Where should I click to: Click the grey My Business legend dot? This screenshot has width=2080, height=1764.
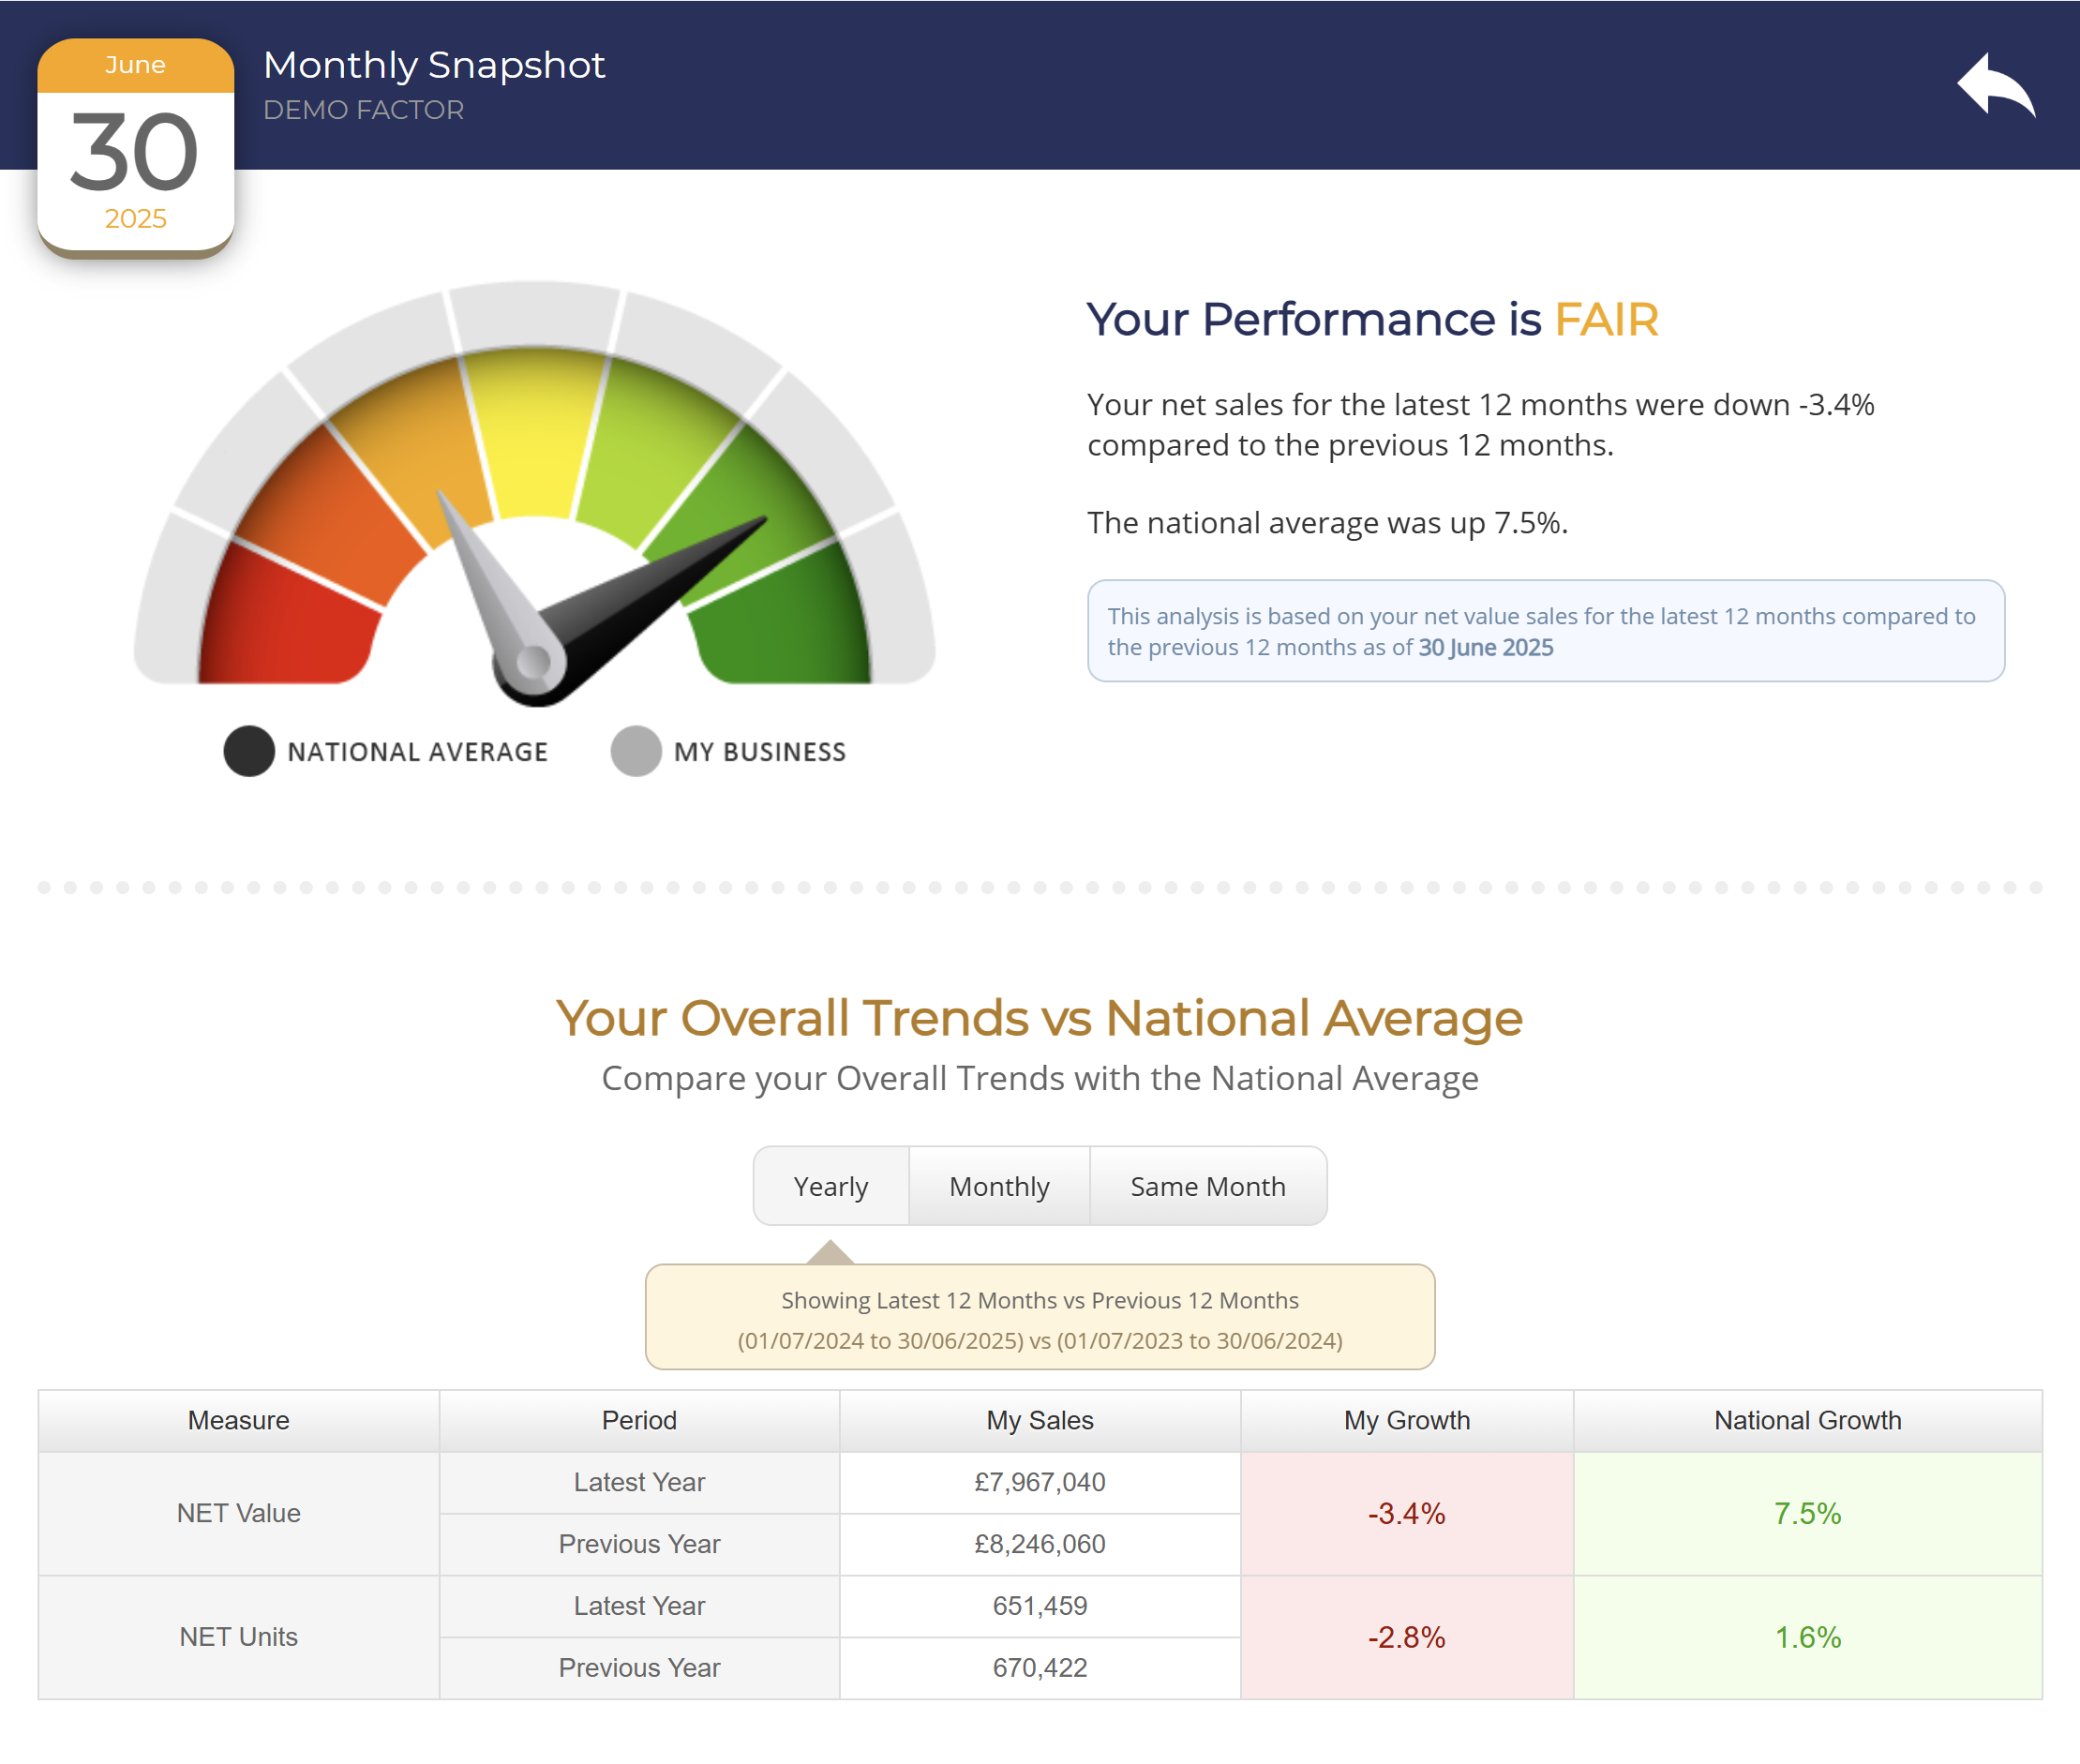coord(636,751)
